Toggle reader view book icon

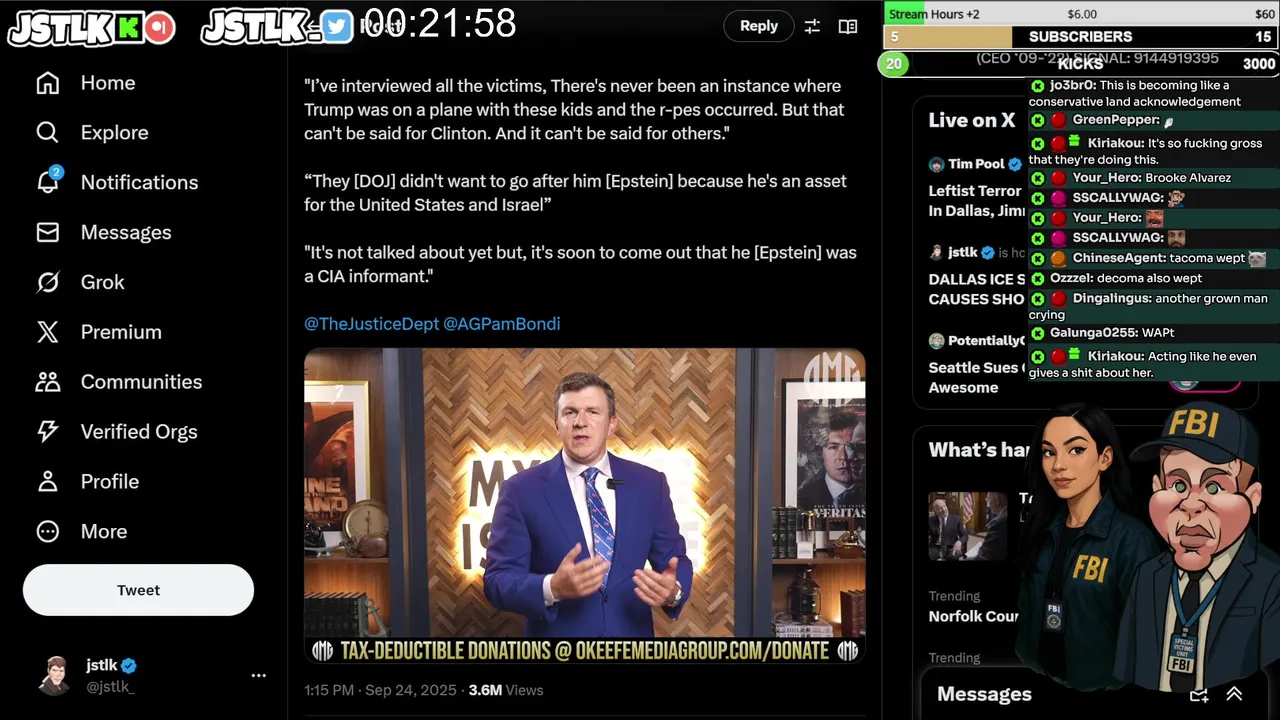(848, 27)
